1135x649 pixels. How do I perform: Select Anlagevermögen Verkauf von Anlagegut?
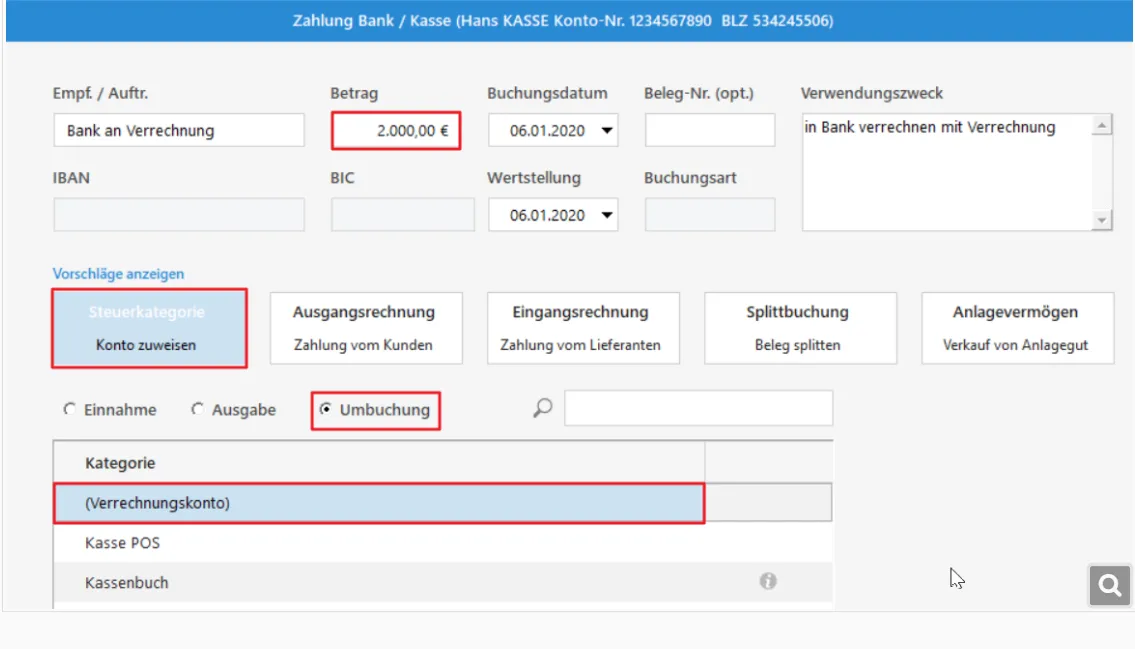(1016, 328)
